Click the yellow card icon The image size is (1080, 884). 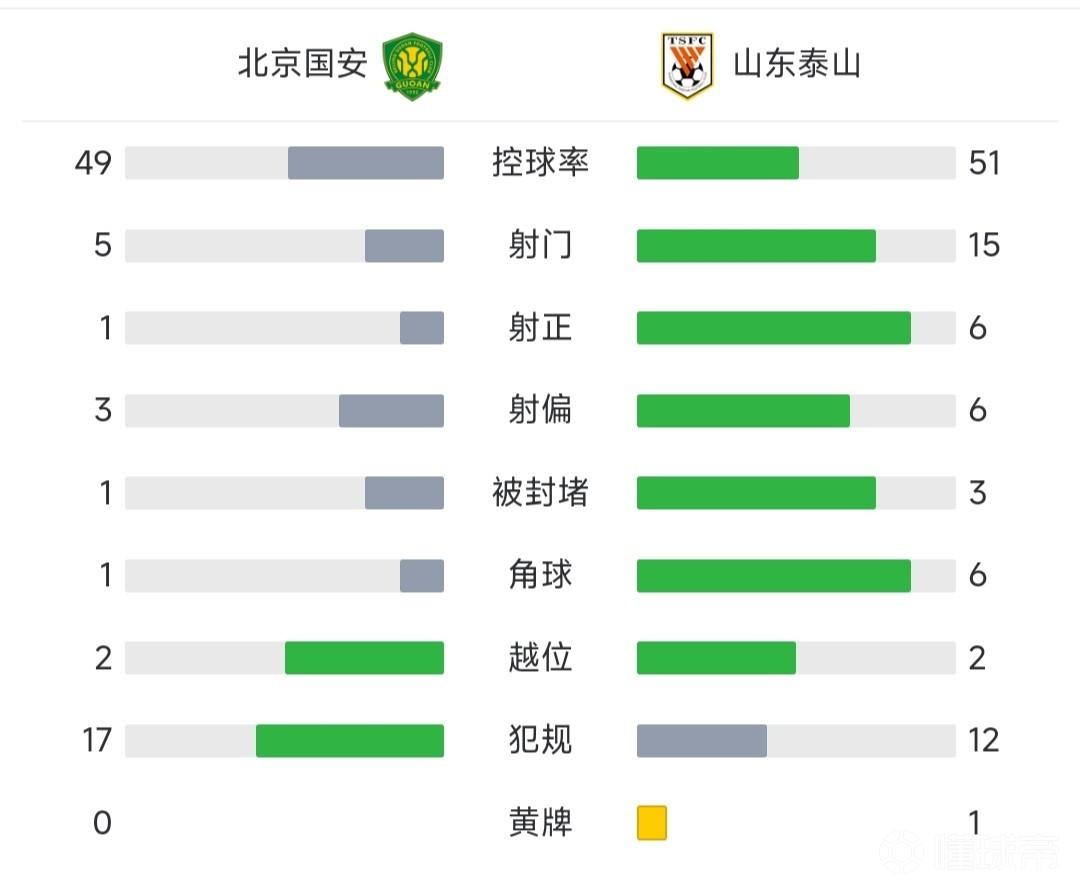pos(652,823)
